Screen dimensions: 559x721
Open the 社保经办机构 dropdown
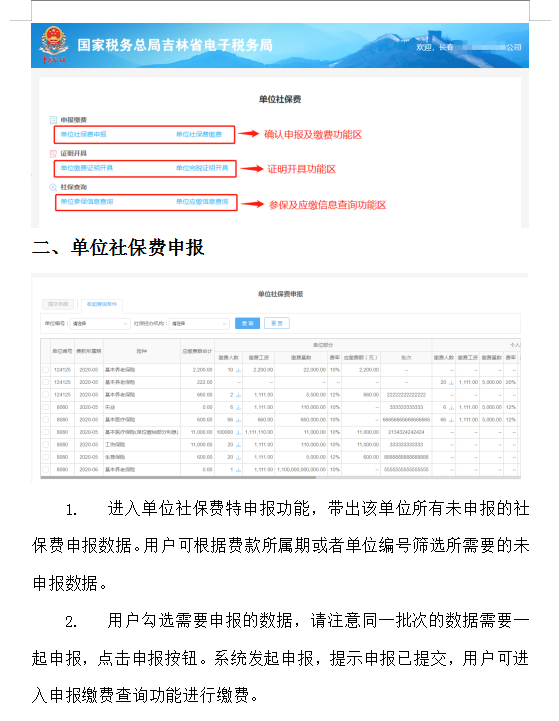[199, 324]
